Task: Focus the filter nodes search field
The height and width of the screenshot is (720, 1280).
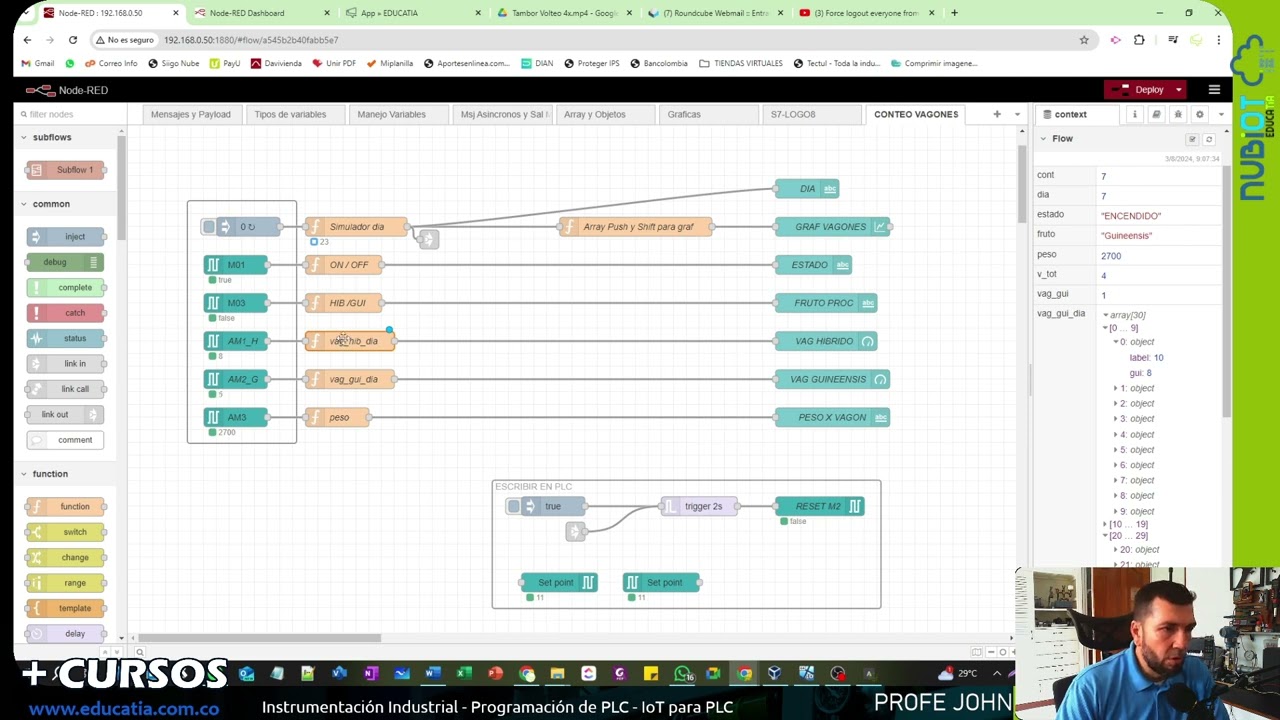Action: [x=69, y=114]
